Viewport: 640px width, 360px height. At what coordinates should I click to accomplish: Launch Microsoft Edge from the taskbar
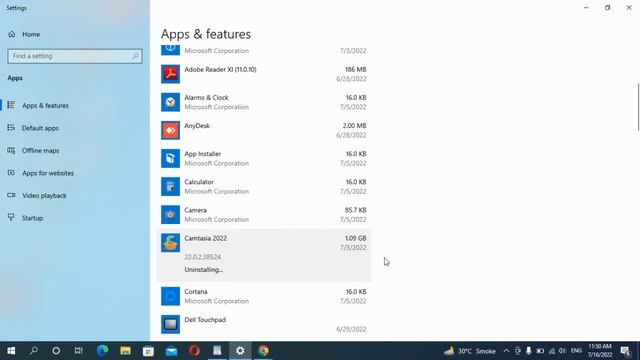[102, 351]
